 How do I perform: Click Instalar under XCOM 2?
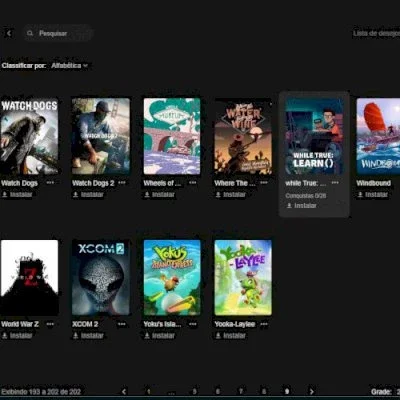[x=88, y=335]
